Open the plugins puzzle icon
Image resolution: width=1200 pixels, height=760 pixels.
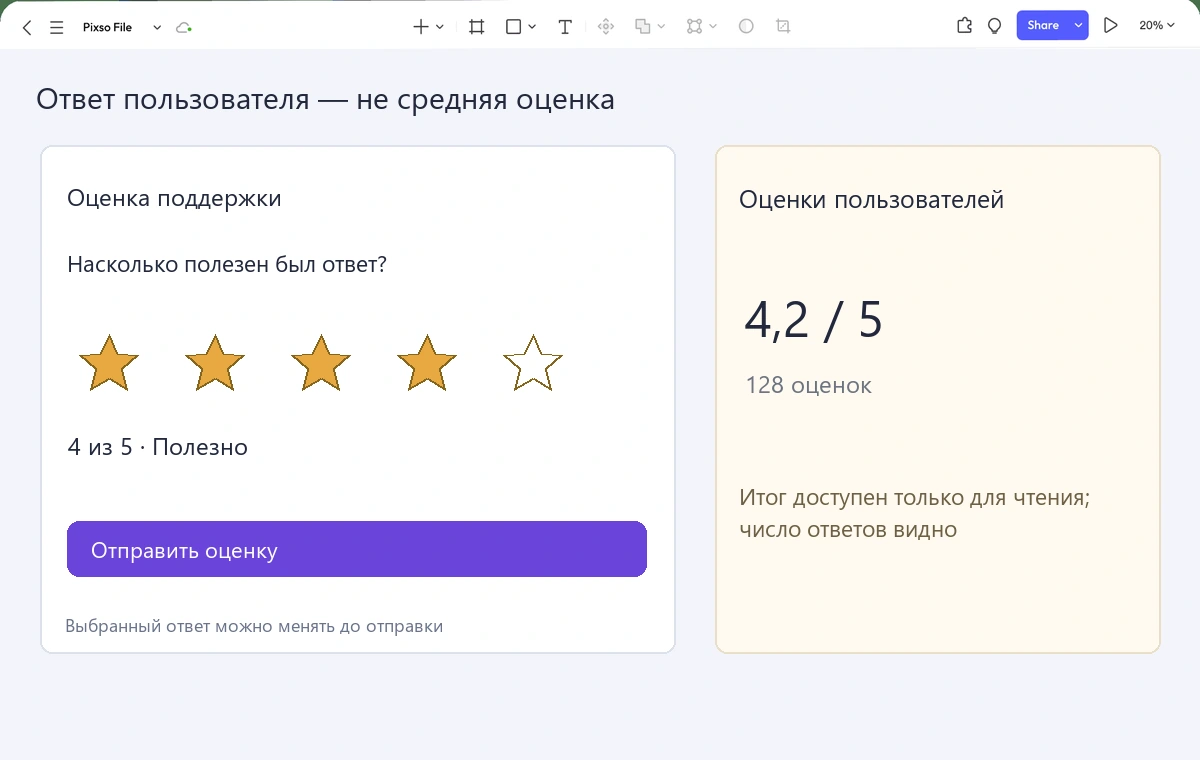pyautogui.click(x=965, y=26)
